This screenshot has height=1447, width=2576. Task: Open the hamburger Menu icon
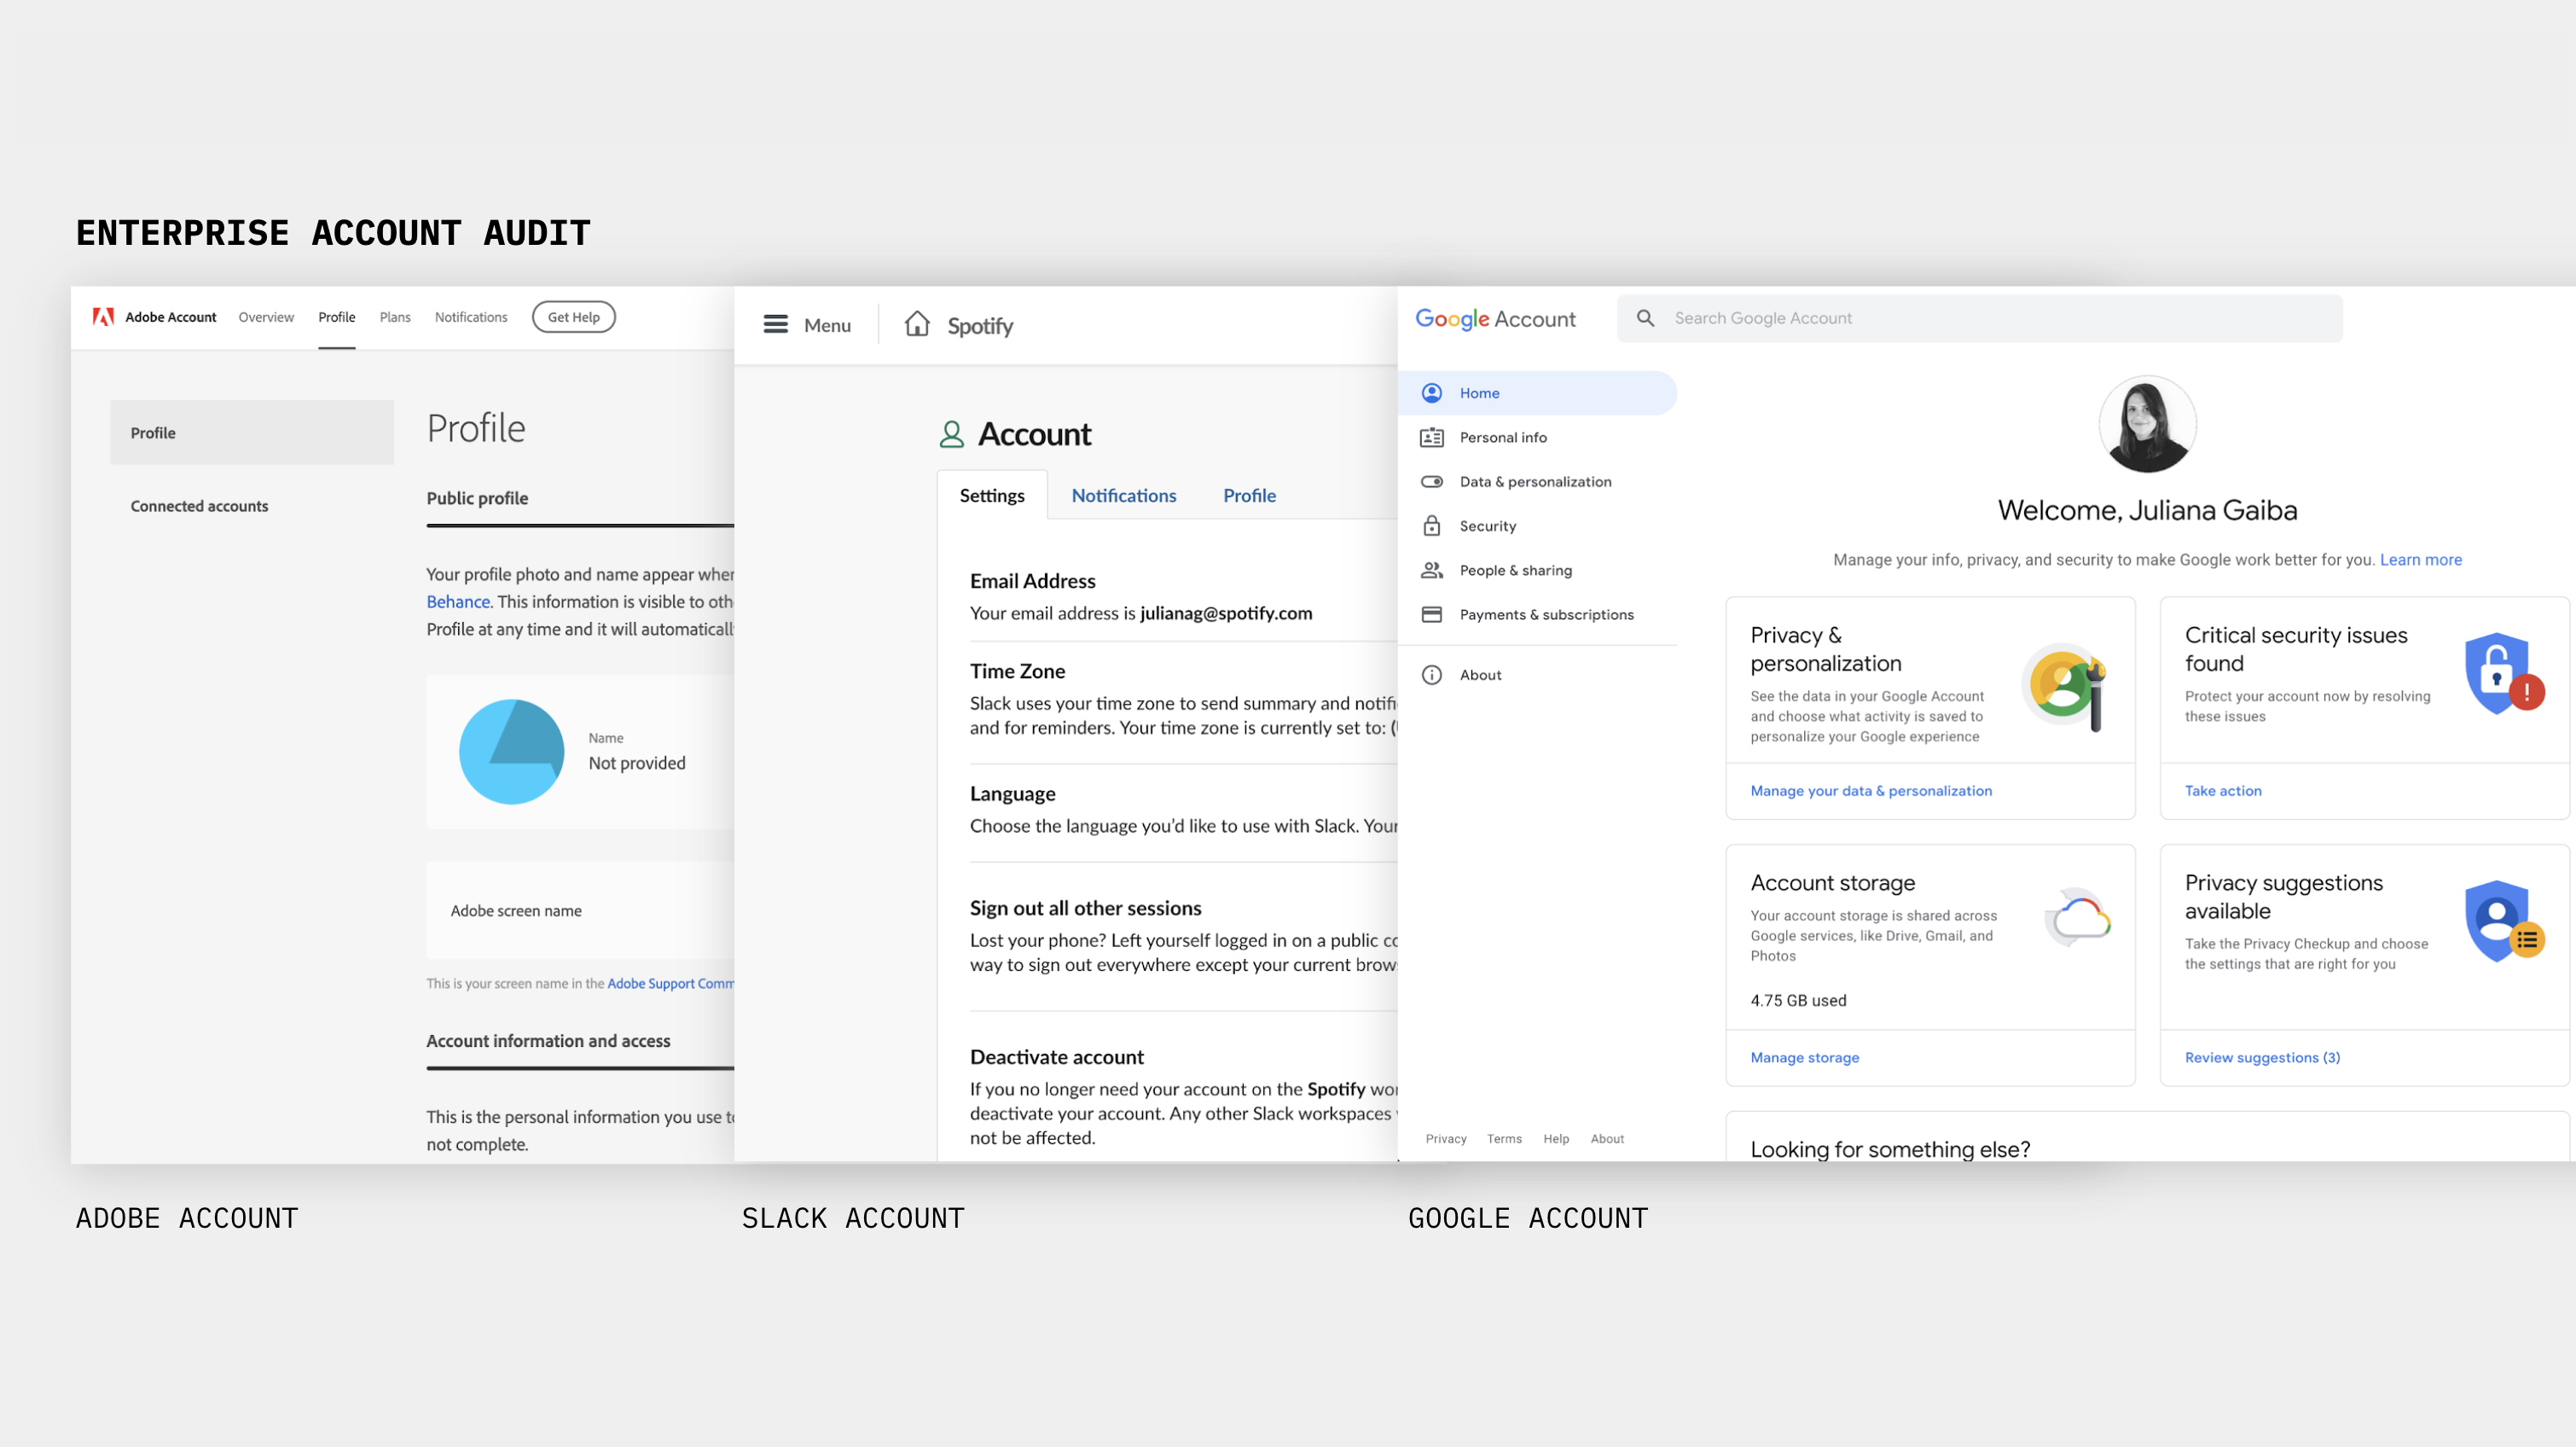click(x=775, y=325)
